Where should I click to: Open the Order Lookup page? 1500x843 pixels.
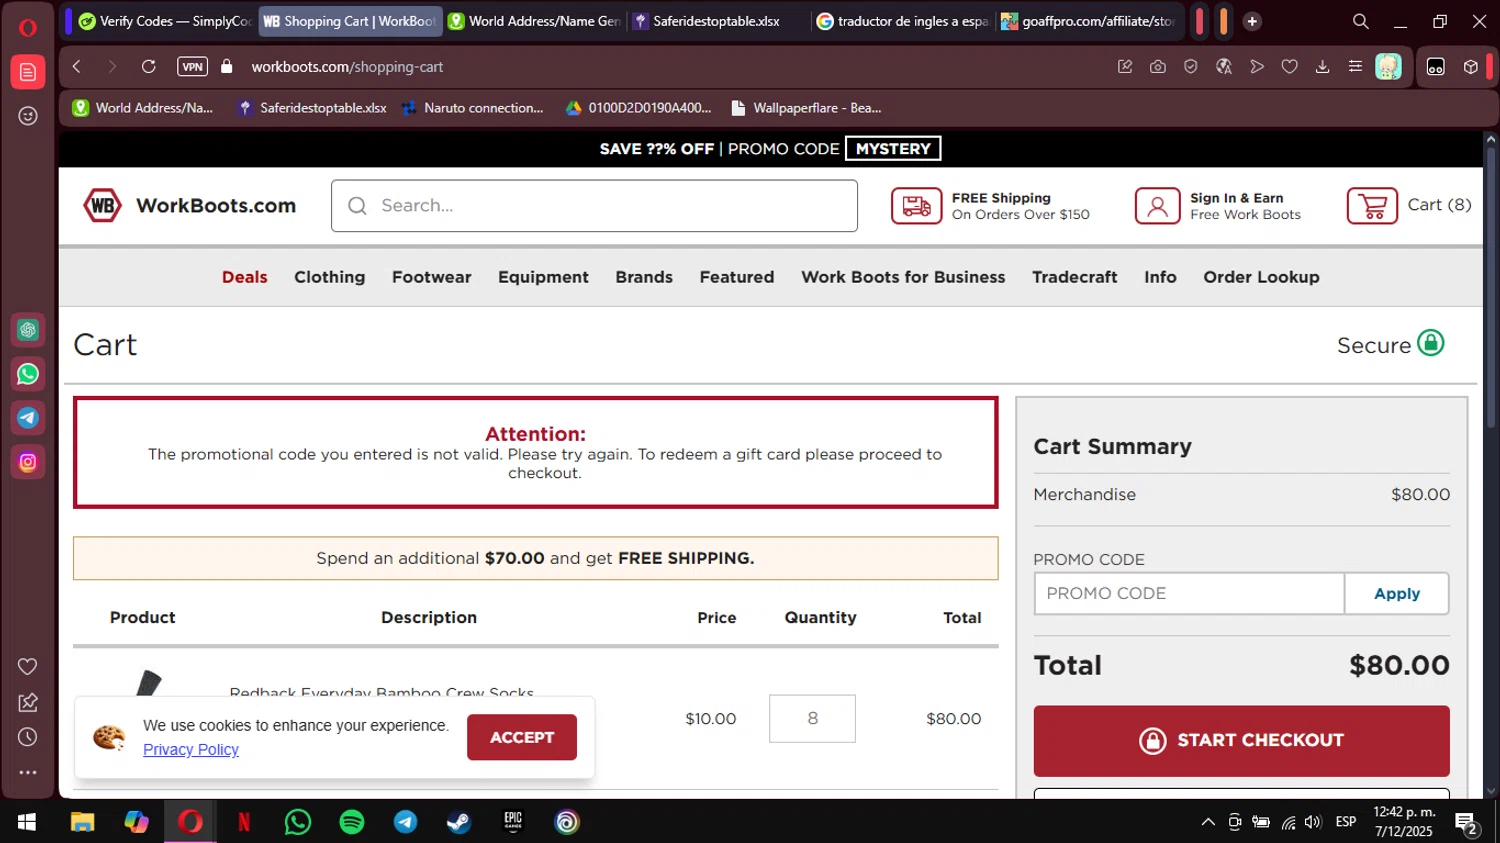pyautogui.click(x=1261, y=277)
